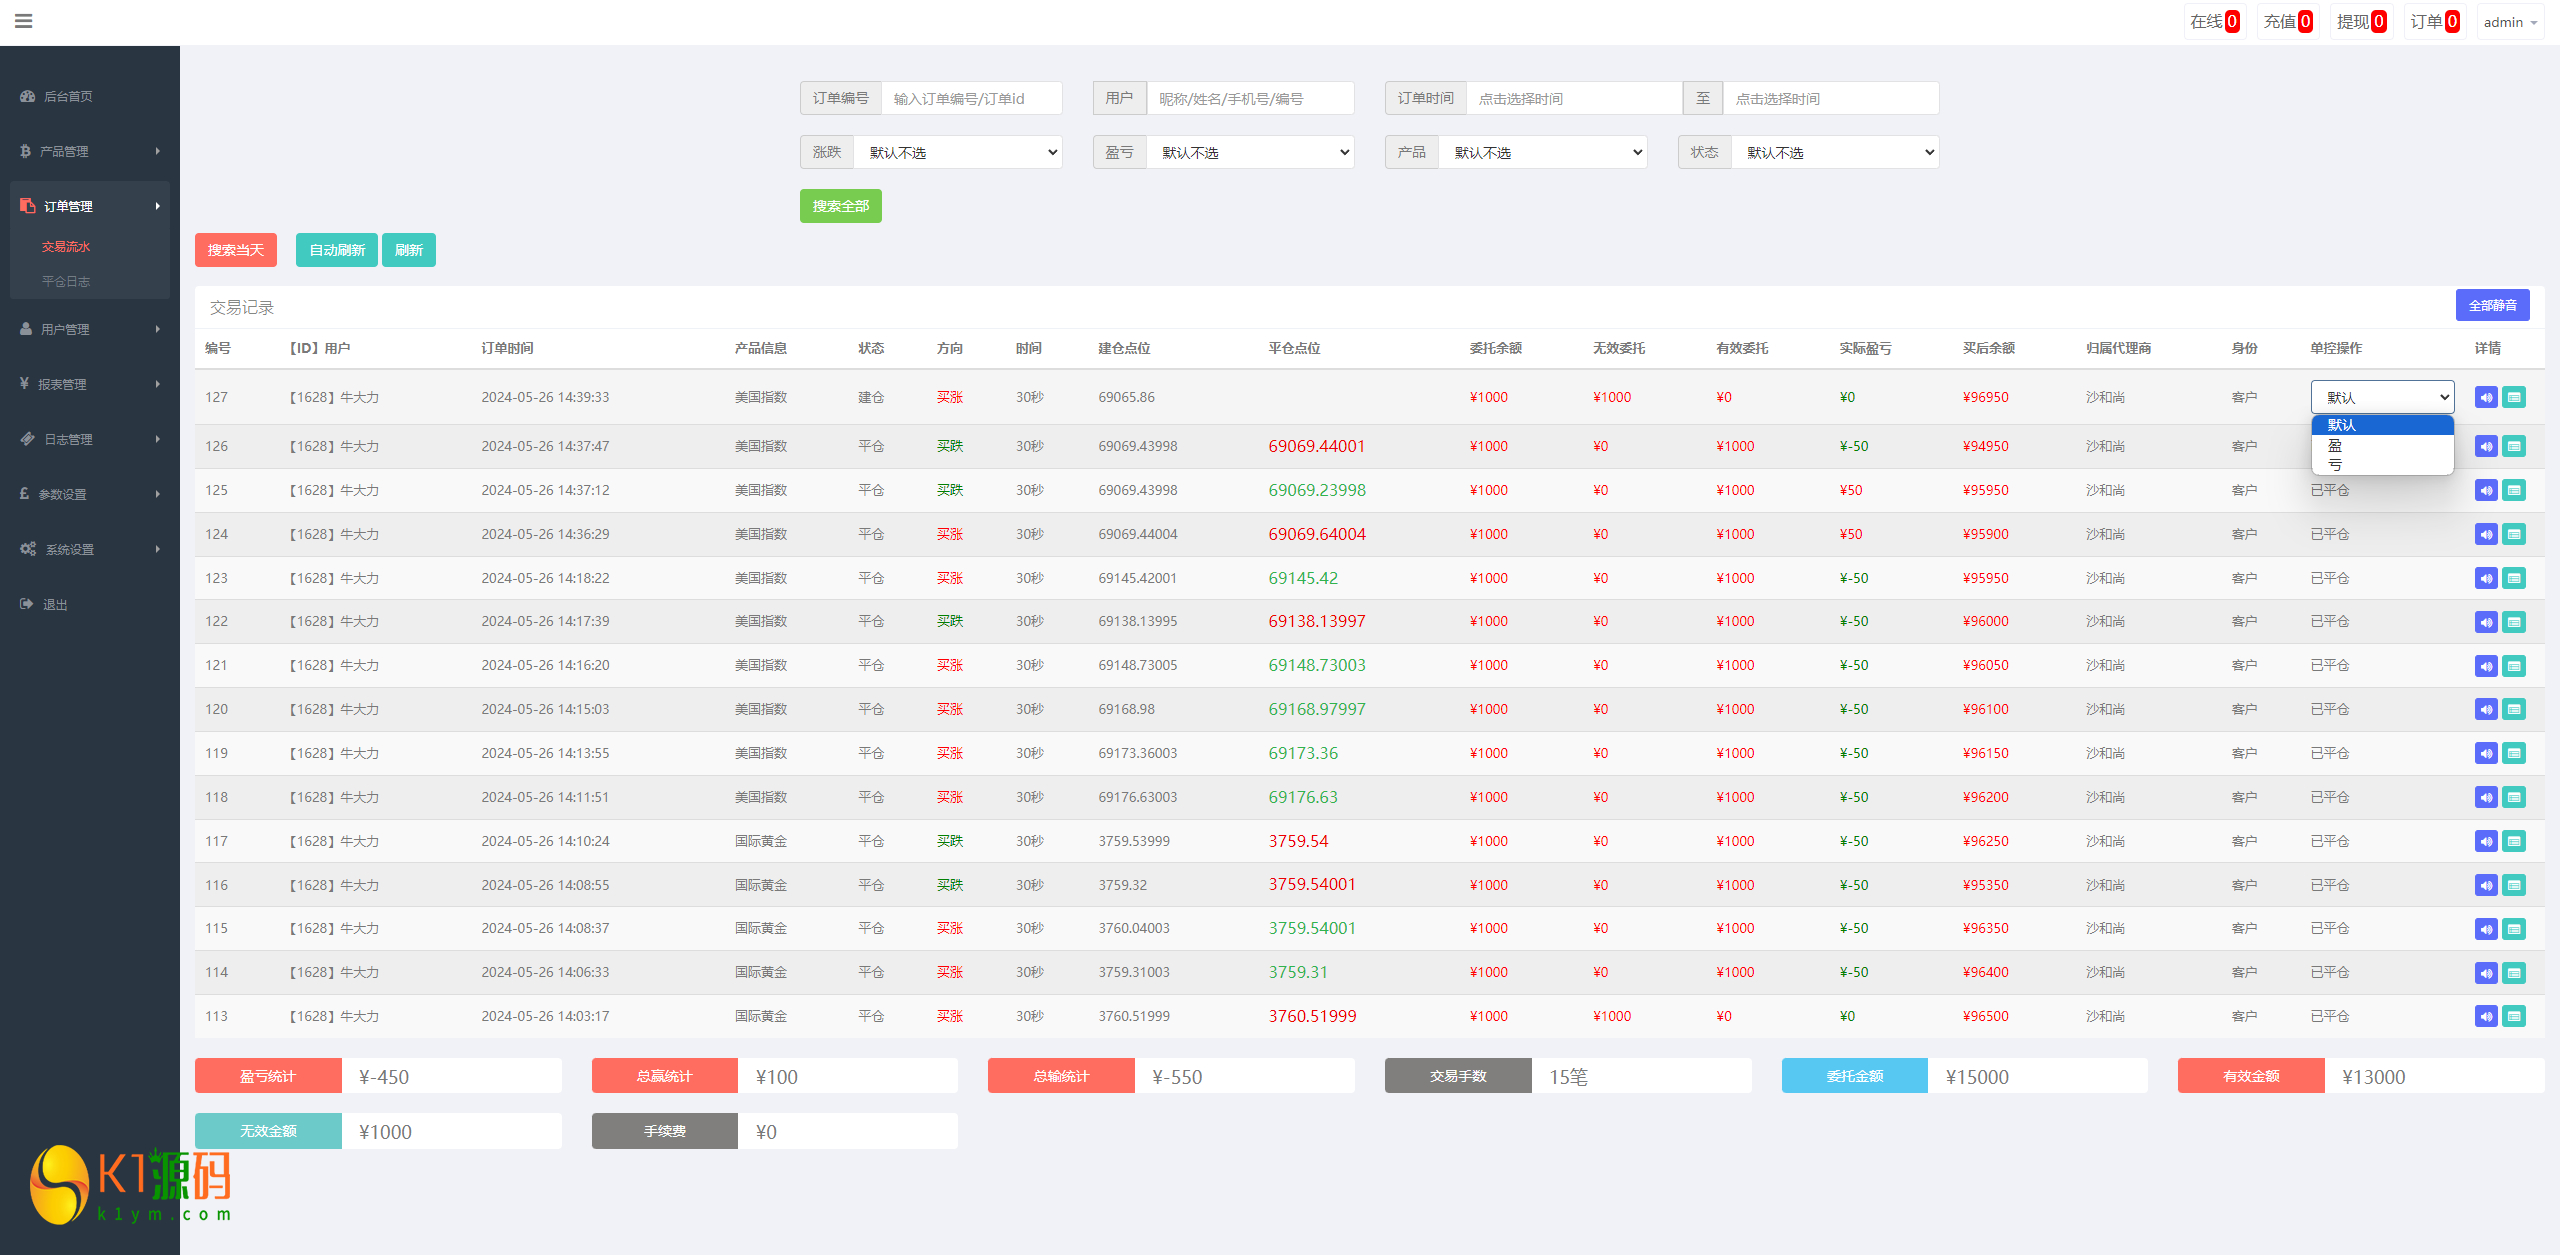Click sound icon for order 113
The width and height of the screenshot is (2560, 1255).
(x=2486, y=1017)
